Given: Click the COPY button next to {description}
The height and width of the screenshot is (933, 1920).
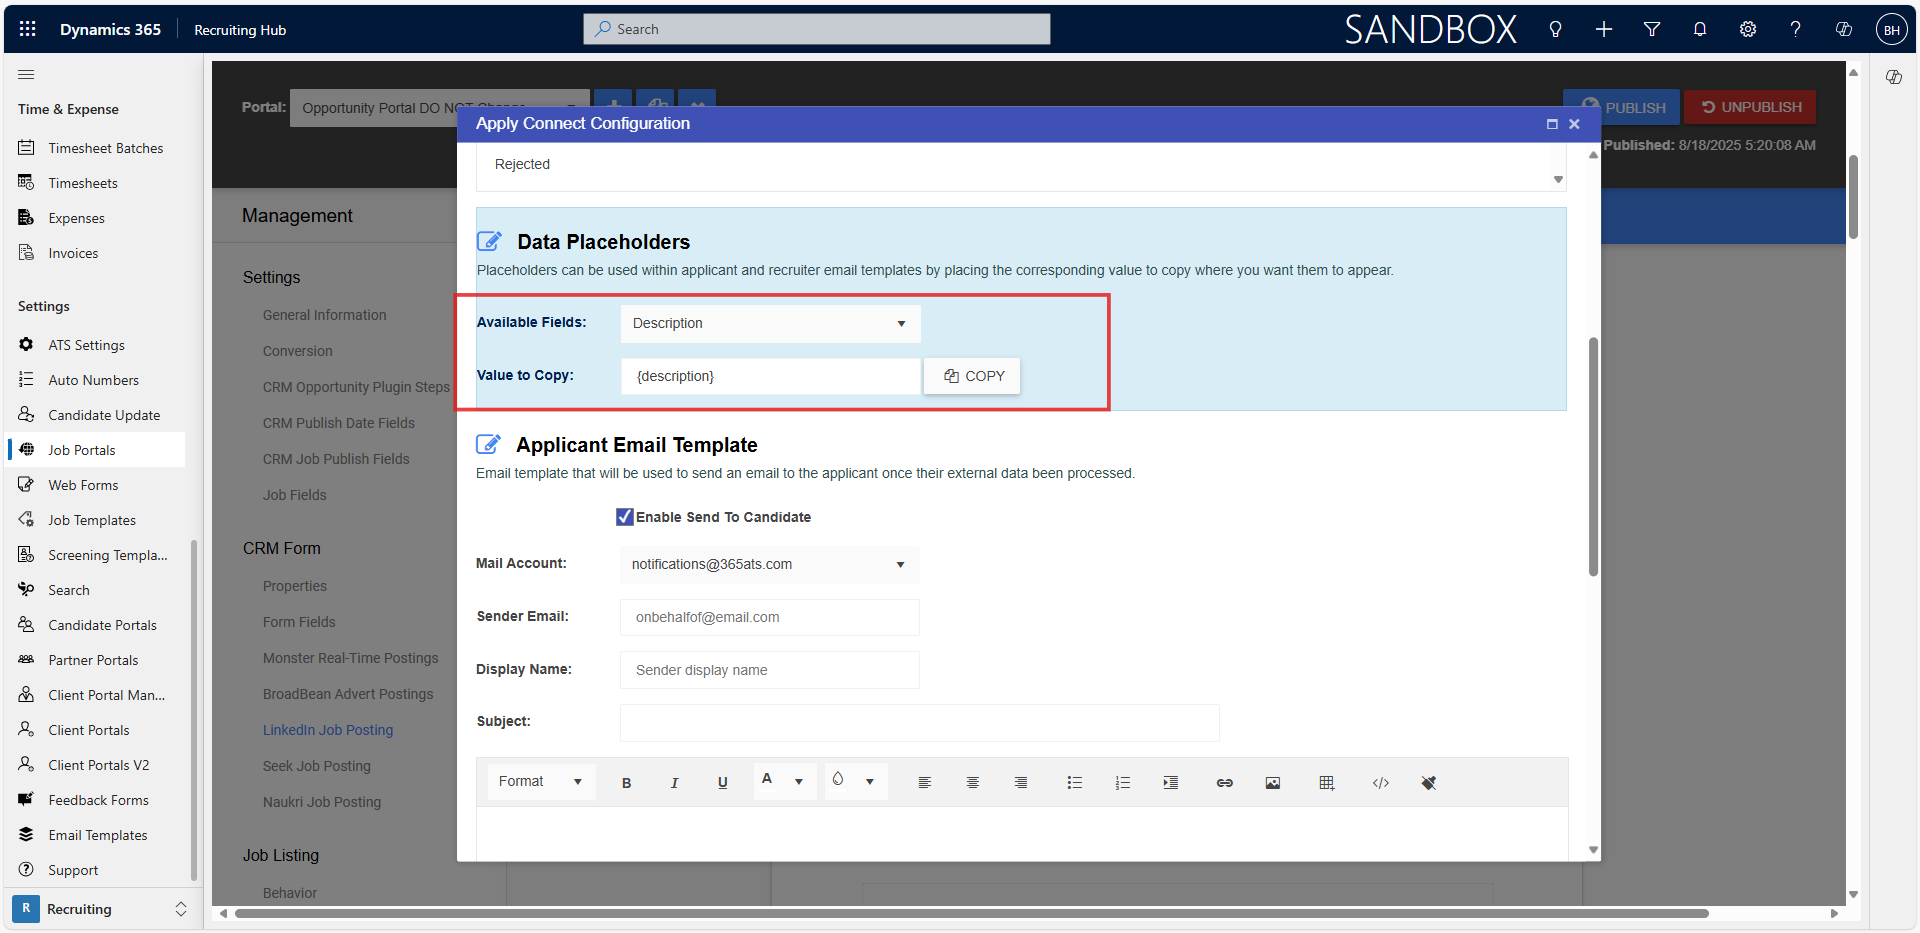Looking at the screenshot, I should [971, 375].
